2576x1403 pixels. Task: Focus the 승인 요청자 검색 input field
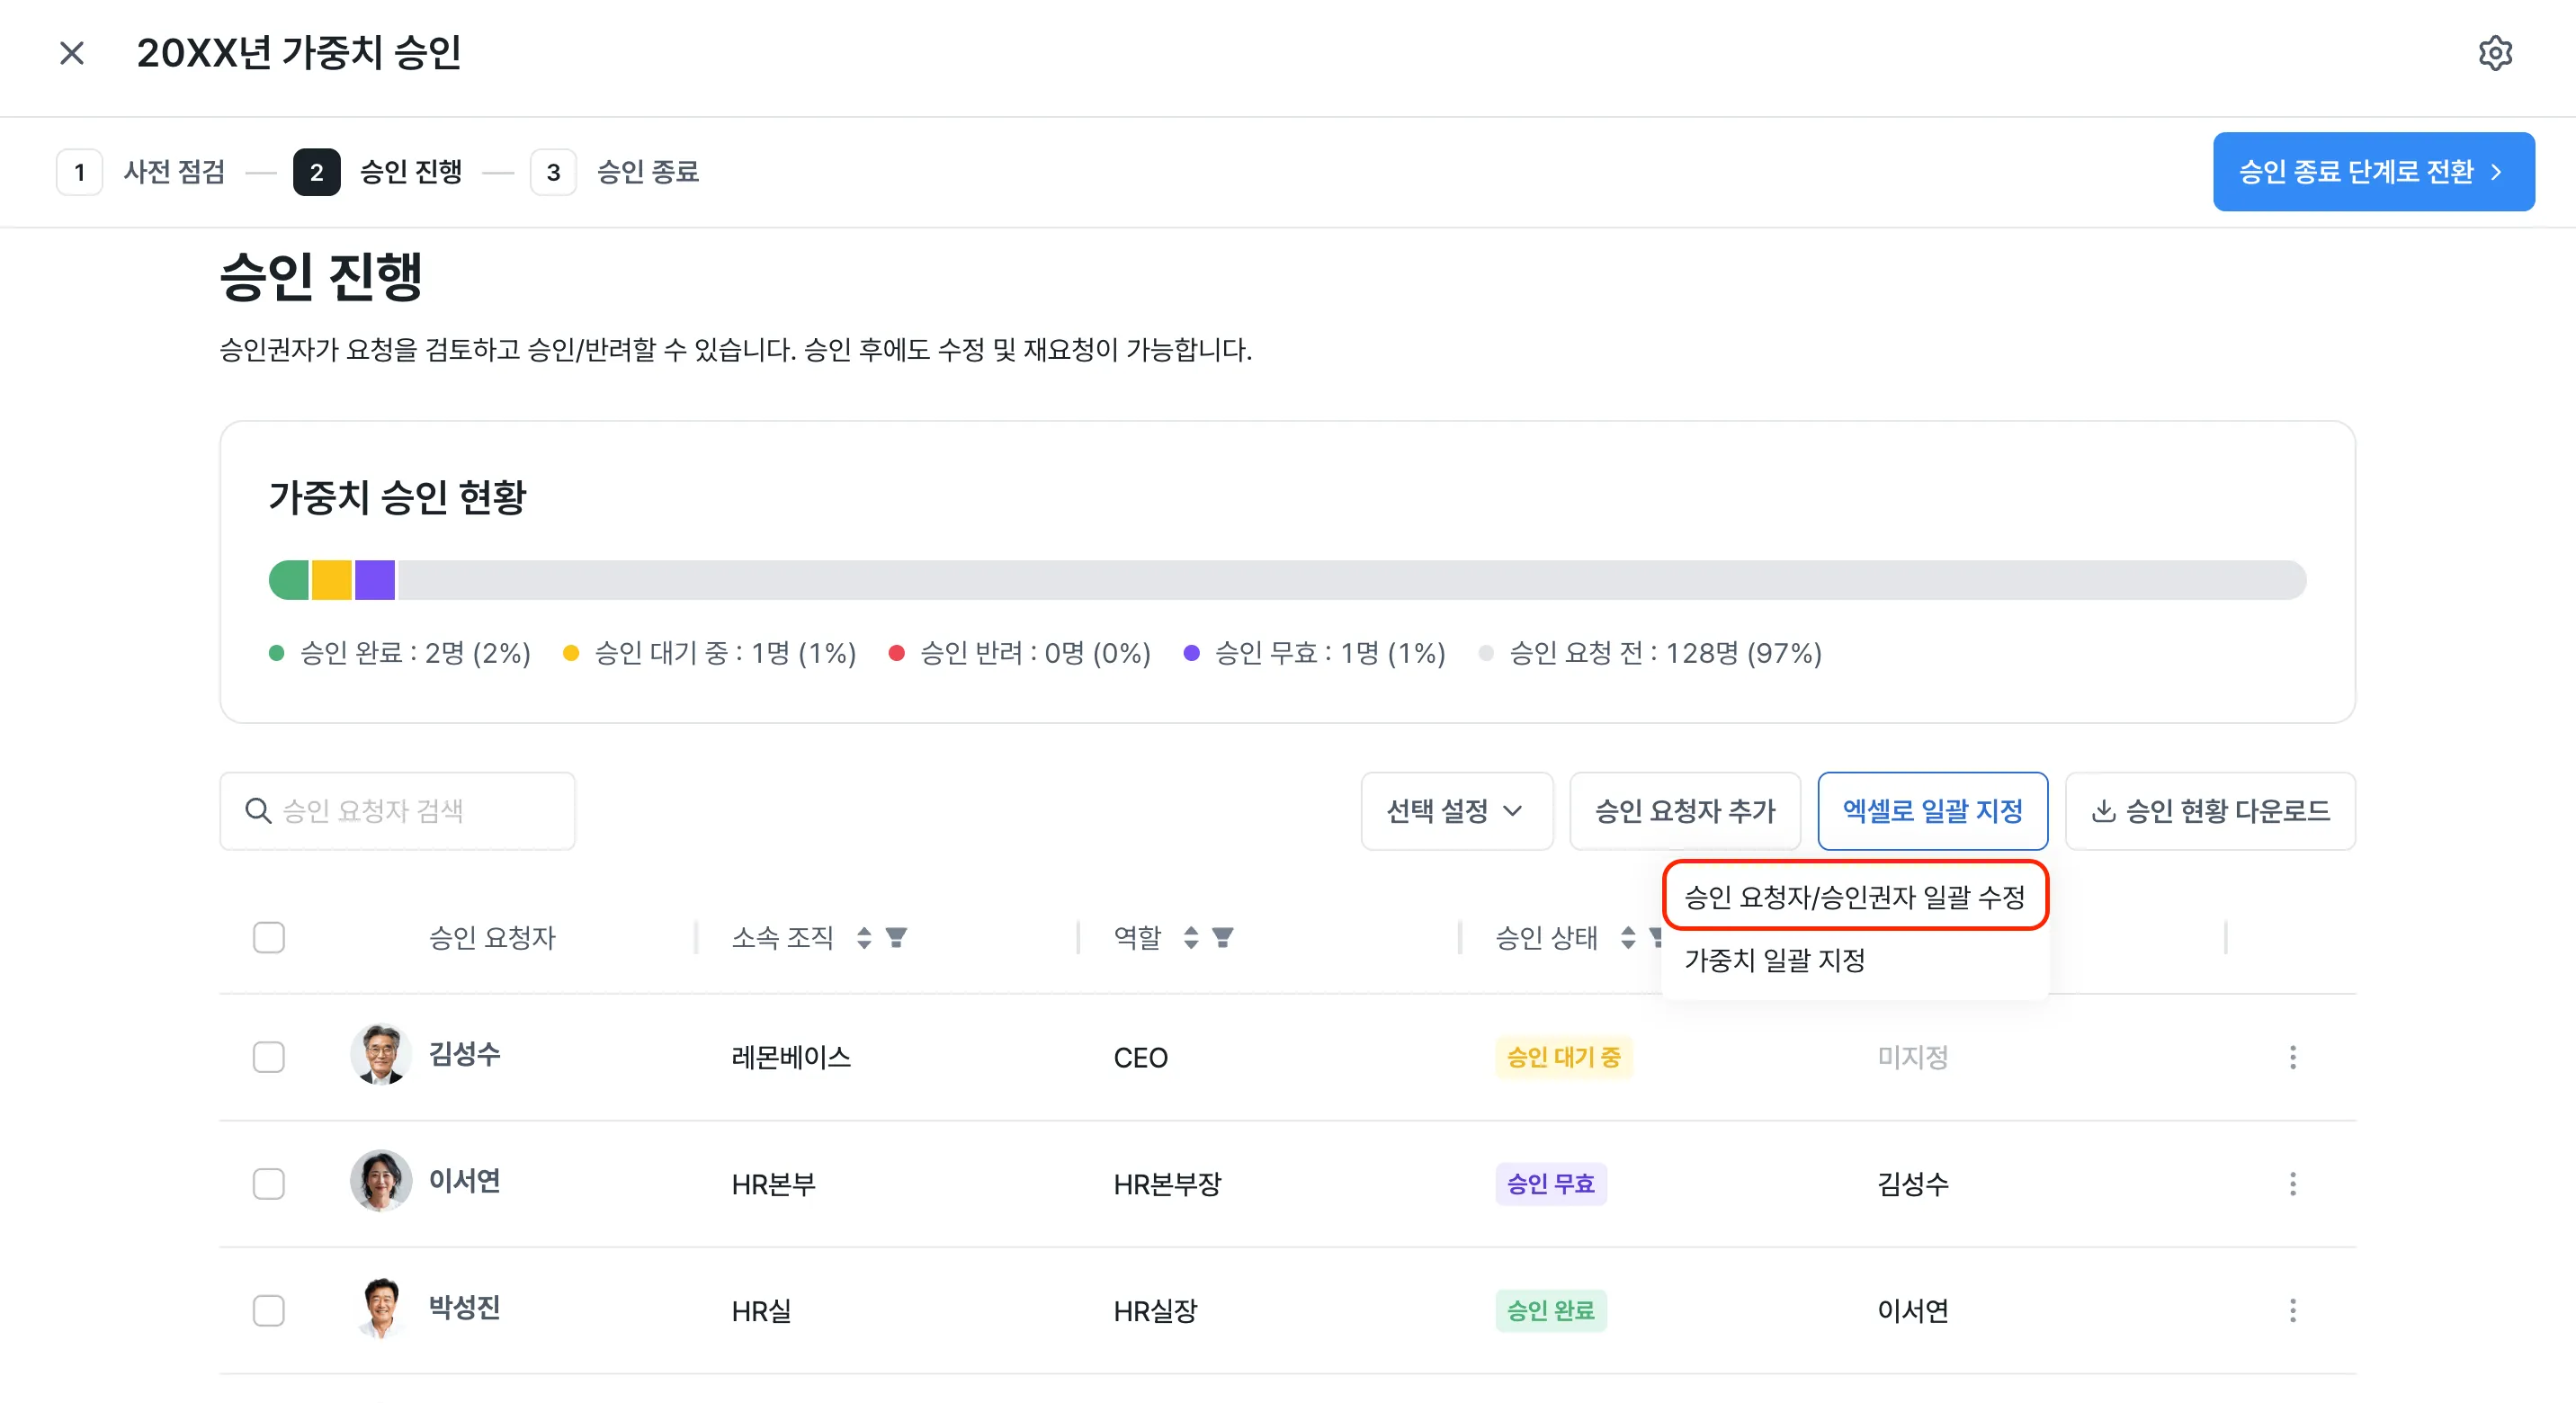[x=397, y=811]
